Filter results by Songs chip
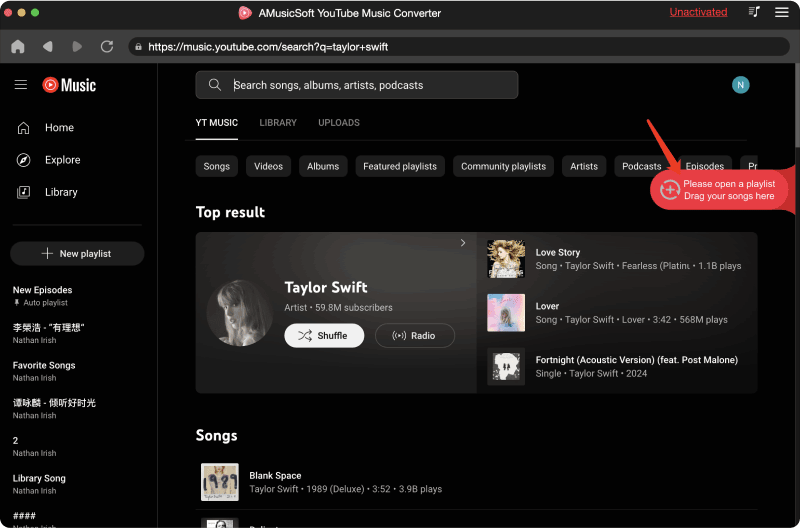800x528 pixels. tap(216, 166)
